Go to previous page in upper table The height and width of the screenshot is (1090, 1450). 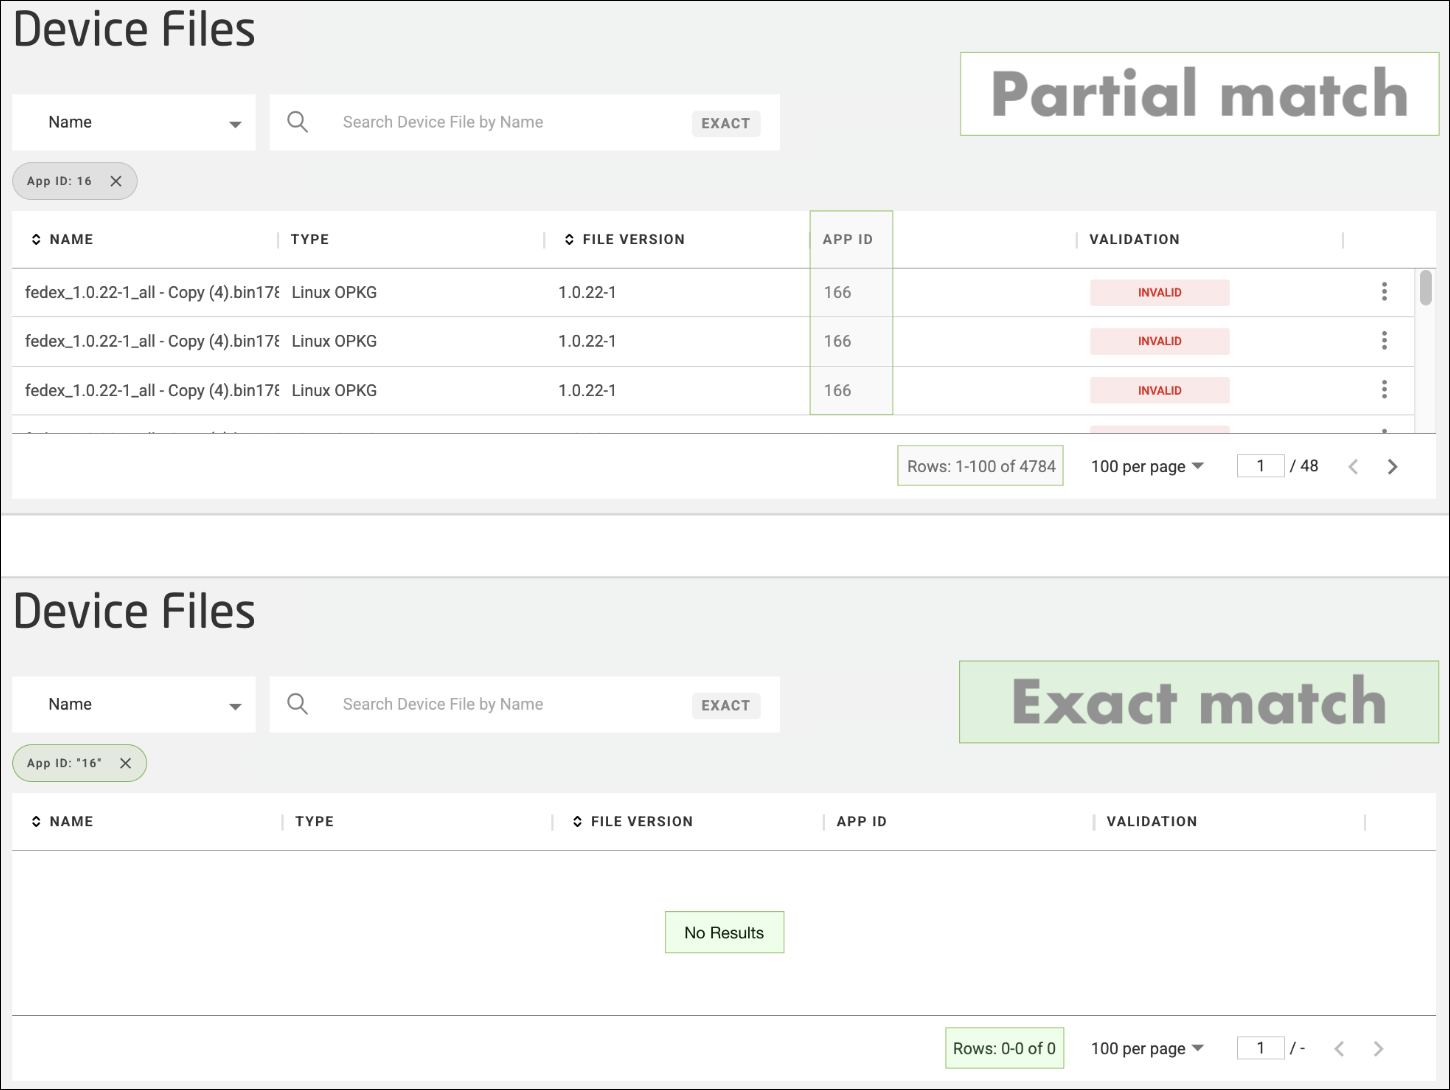click(1353, 466)
